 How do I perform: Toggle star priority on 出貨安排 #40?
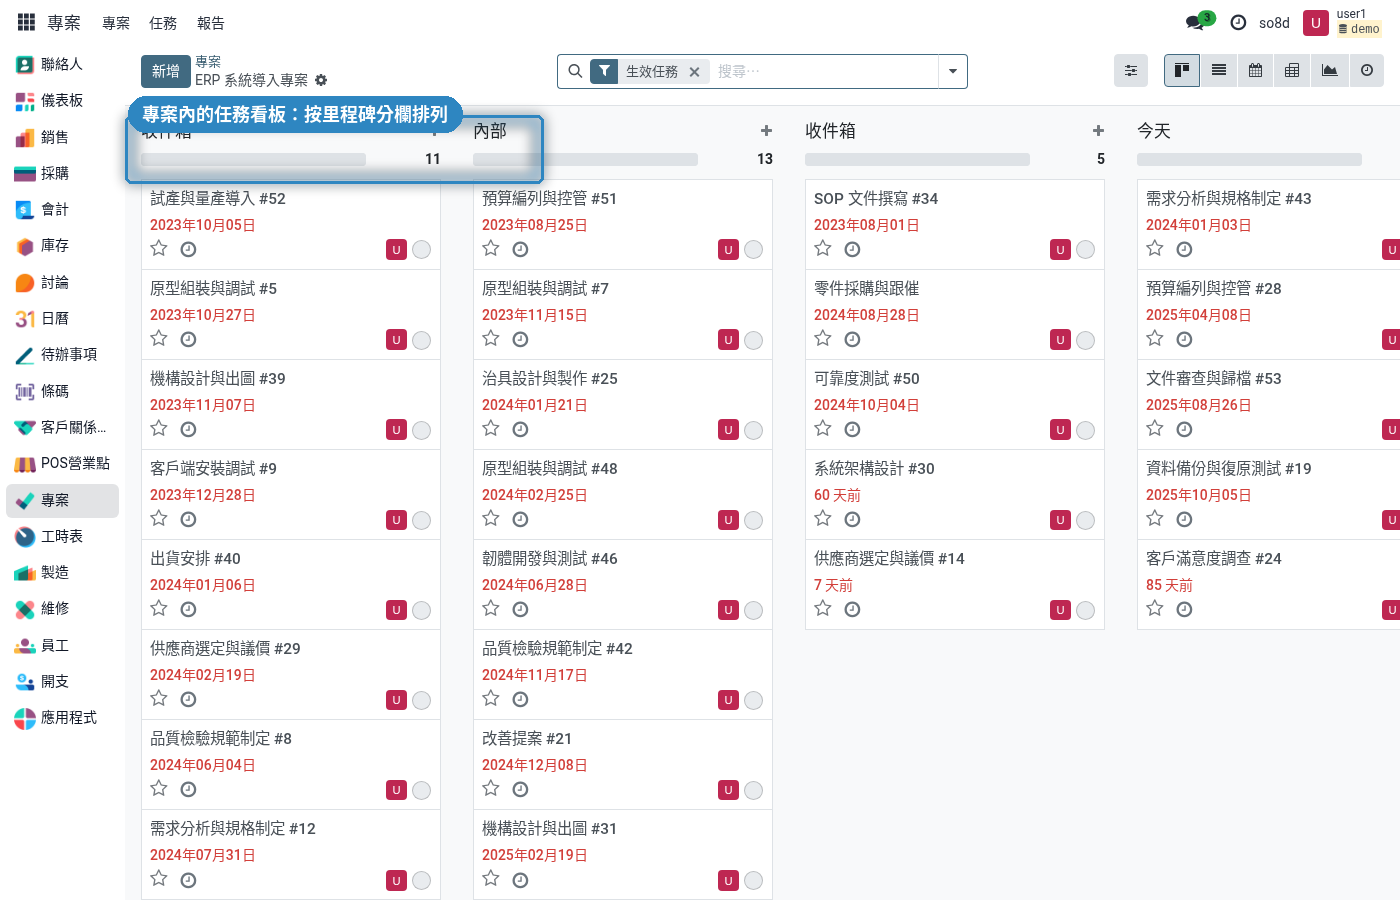point(159,609)
